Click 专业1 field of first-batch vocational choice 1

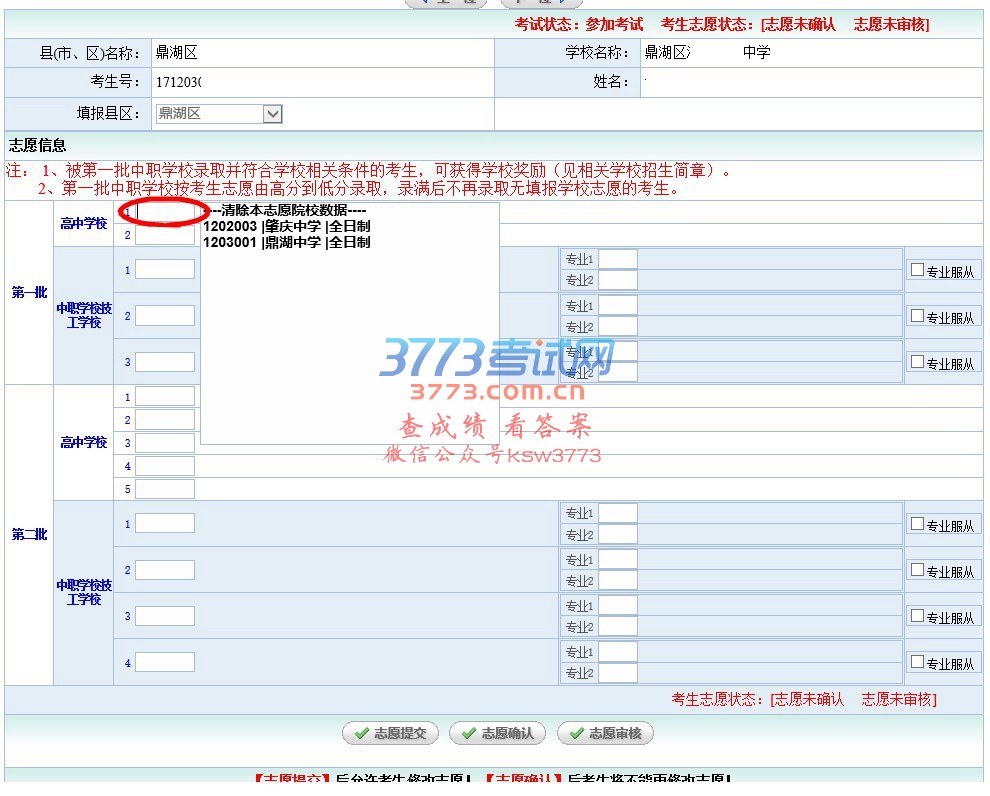pos(617,259)
